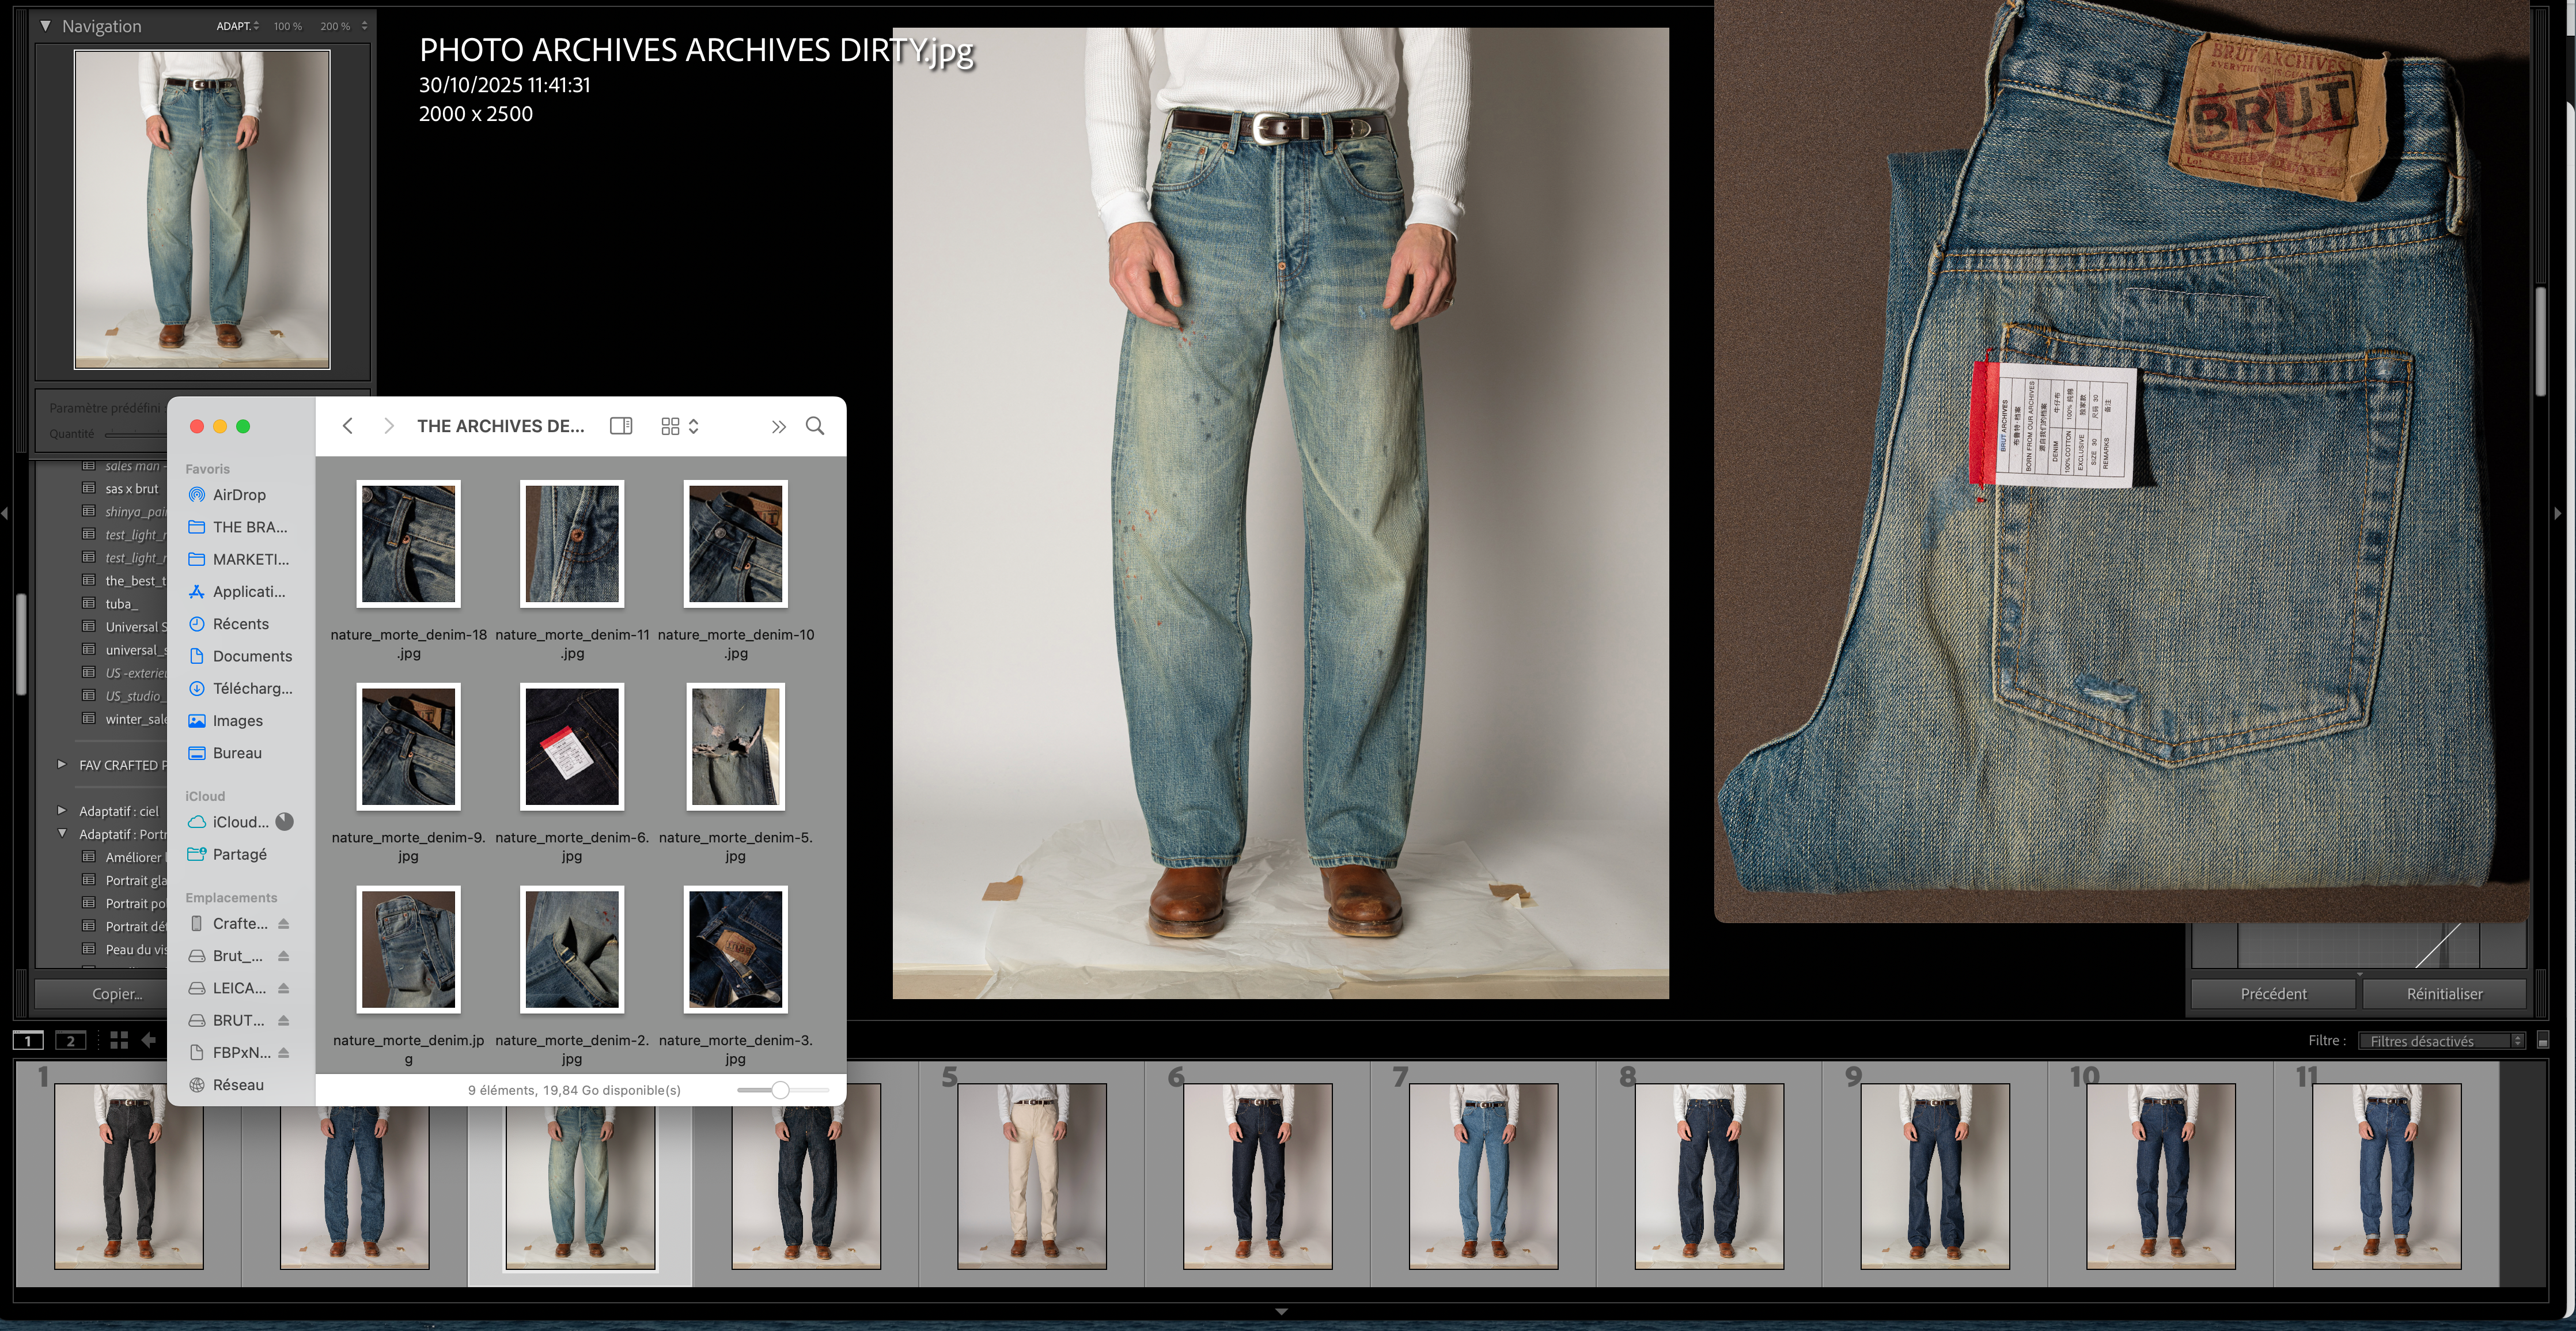The width and height of the screenshot is (2576, 1331).
Task: Set navigator zoom to 200 %
Action: (335, 26)
